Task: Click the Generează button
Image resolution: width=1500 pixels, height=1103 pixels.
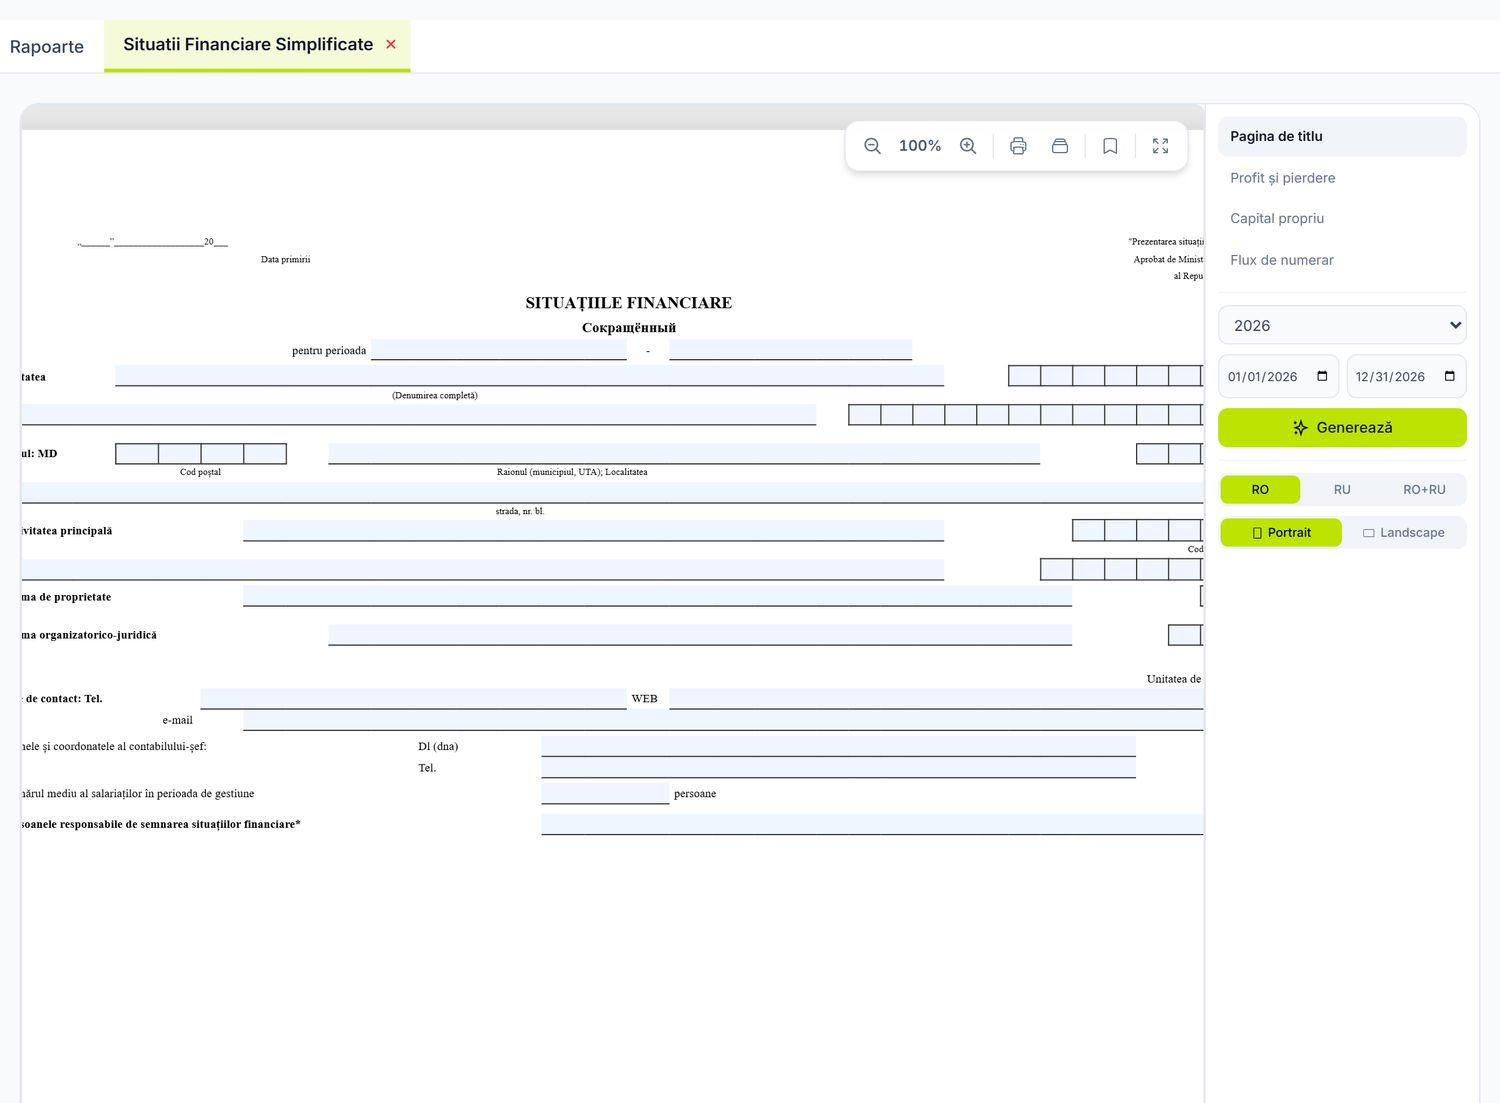Action: coord(1342,427)
